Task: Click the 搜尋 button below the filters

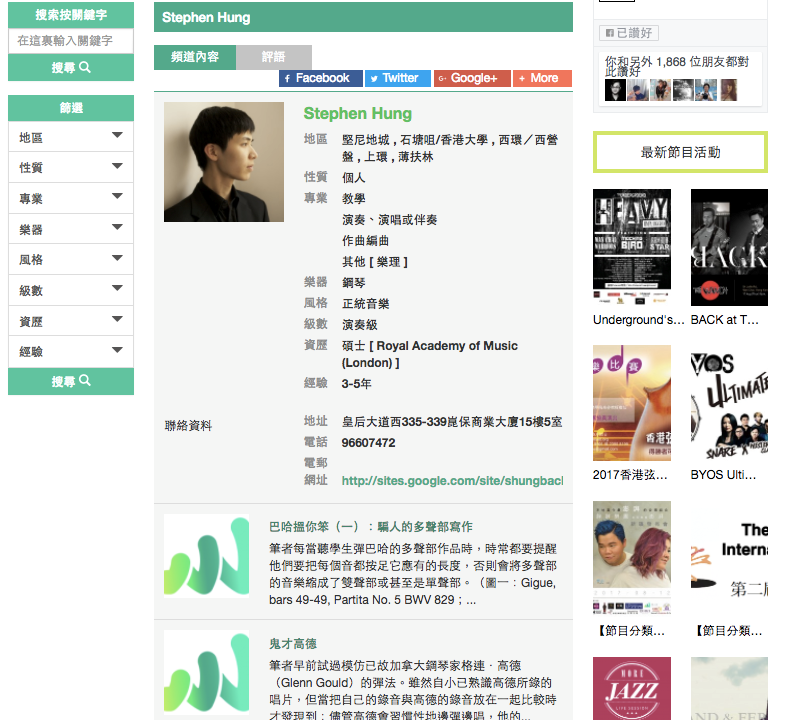Action: point(71,382)
